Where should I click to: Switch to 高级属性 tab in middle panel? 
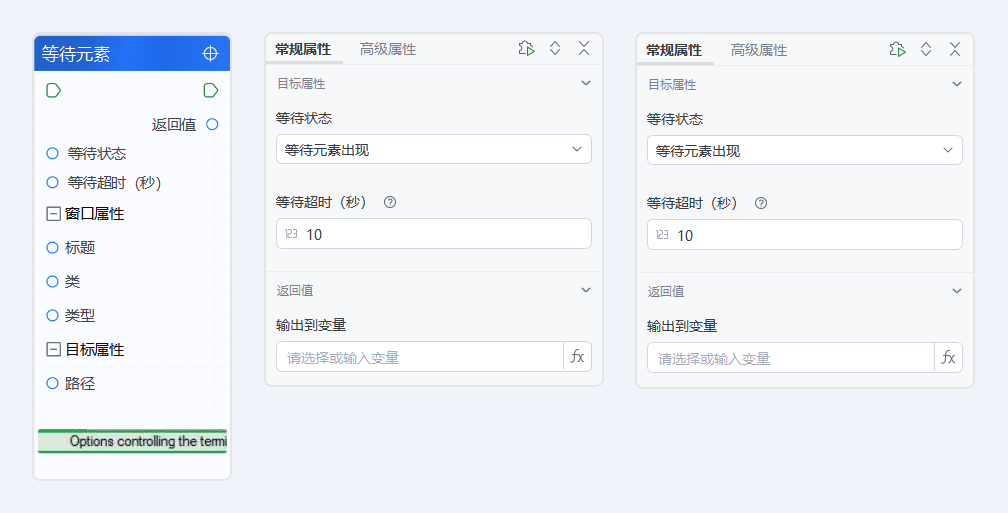click(x=388, y=50)
